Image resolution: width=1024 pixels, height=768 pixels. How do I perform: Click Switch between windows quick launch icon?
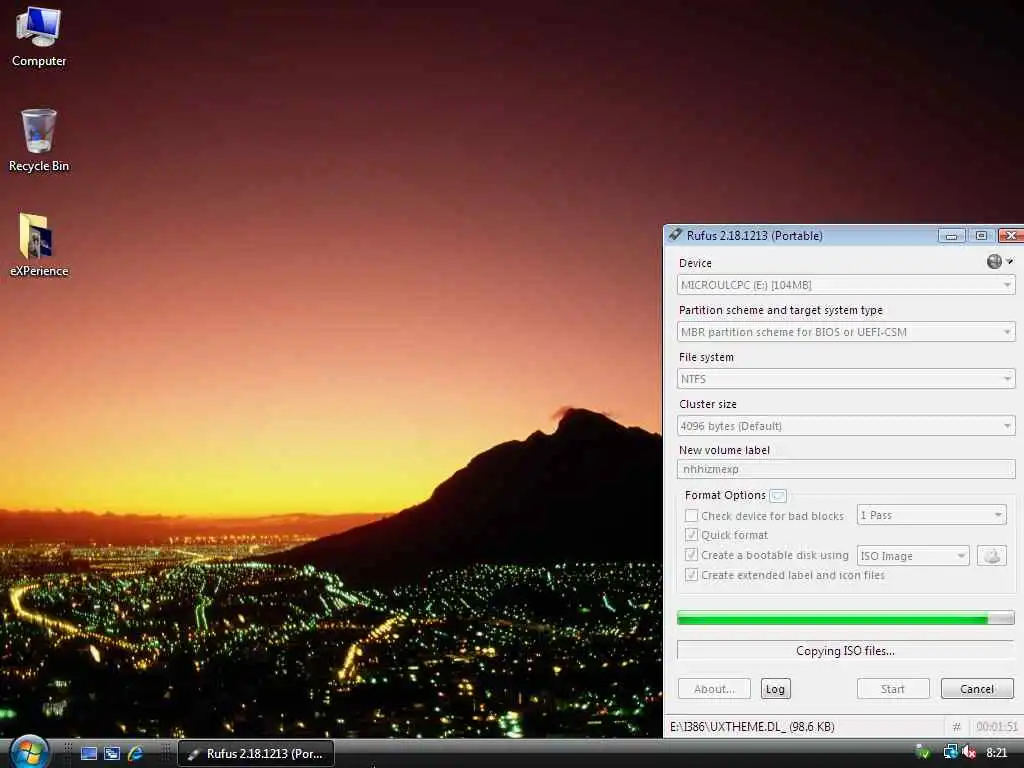click(x=112, y=754)
